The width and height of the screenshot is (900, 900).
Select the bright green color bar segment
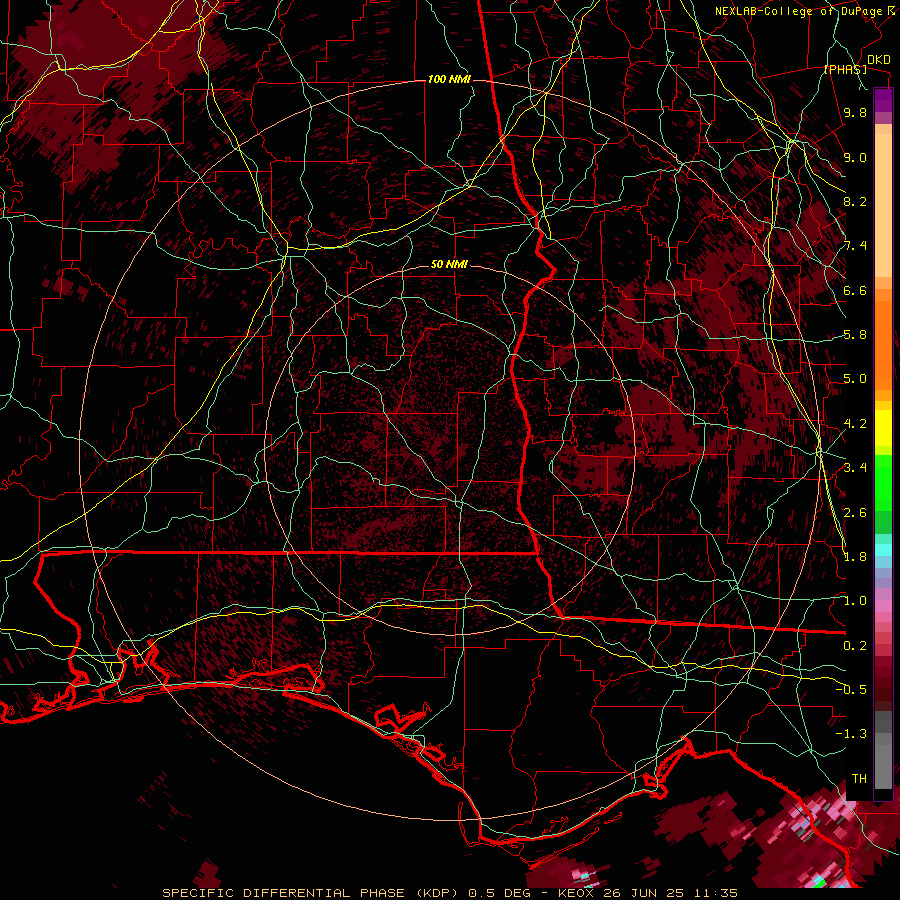pyautogui.click(x=883, y=482)
